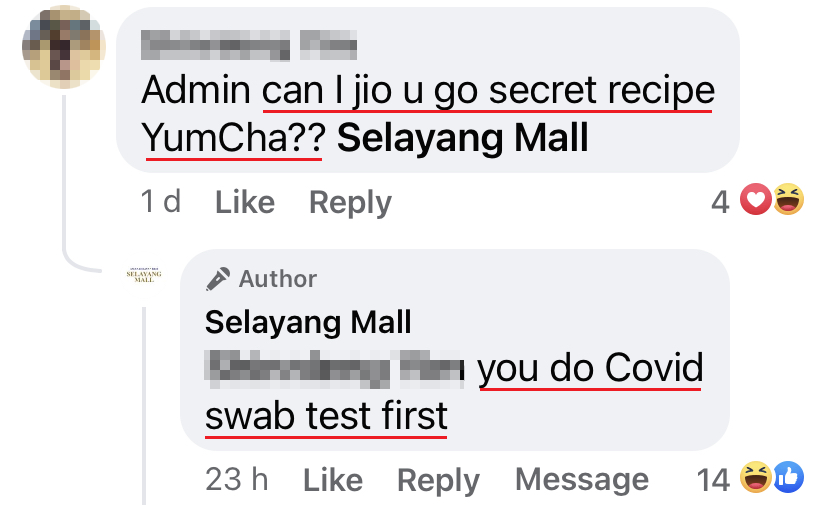Image resolution: width=828 pixels, height=505 pixels.
Task: Click the heart reaction icon on first comment
Action: tap(756, 199)
